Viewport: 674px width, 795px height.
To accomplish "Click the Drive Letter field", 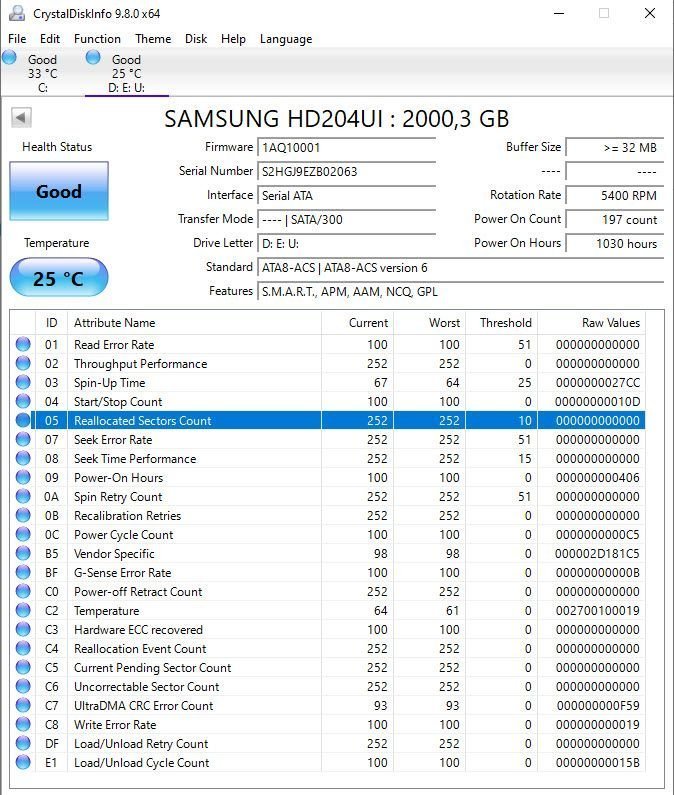I will pyautogui.click(x=347, y=243).
